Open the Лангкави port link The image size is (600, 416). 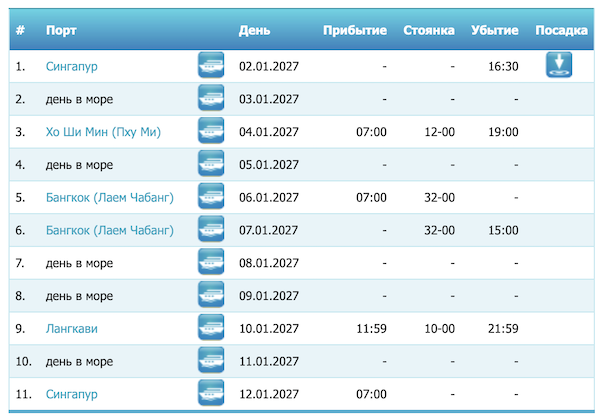point(71,328)
